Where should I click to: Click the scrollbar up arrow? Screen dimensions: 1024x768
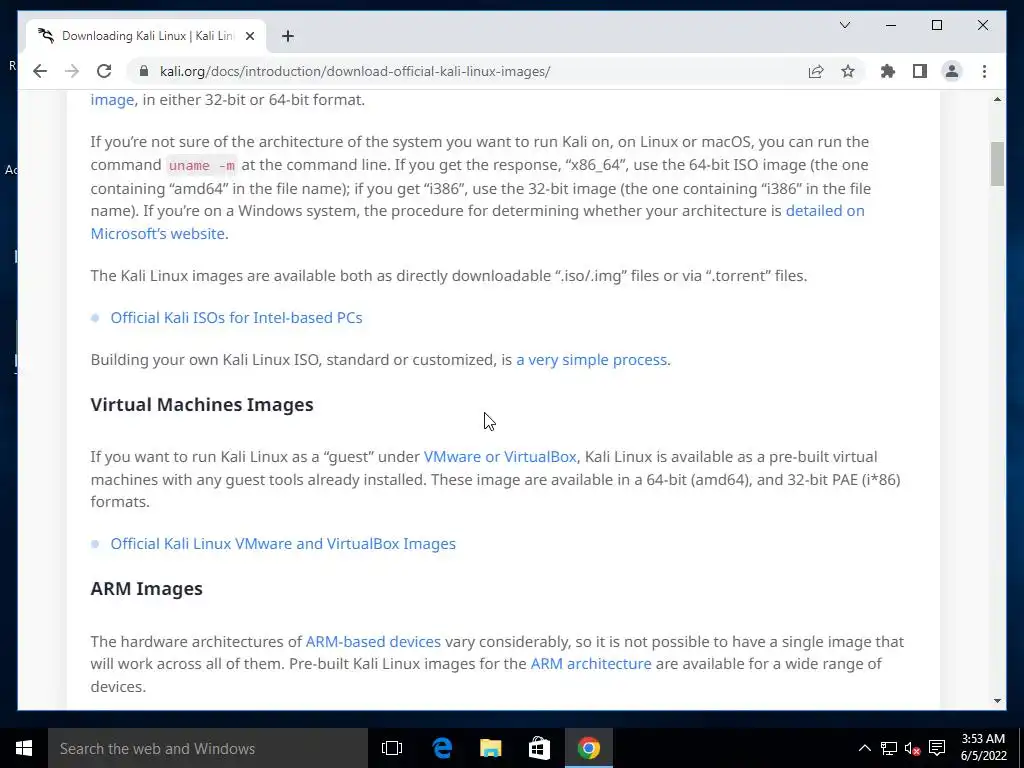tap(997, 99)
